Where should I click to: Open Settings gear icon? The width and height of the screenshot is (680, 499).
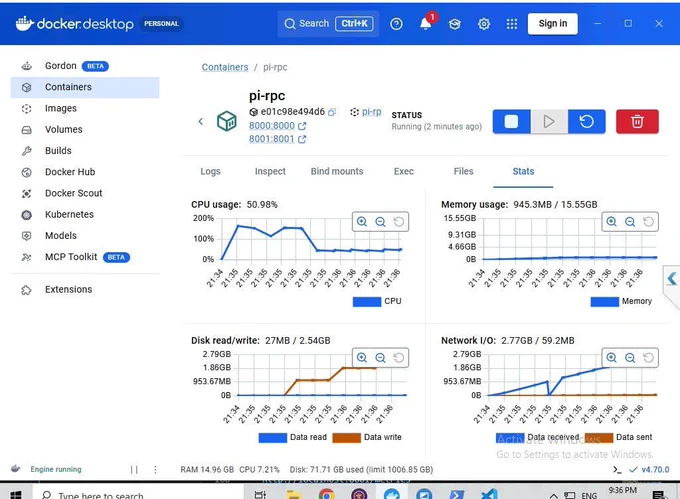pyautogui.click(x=484, y=24)
